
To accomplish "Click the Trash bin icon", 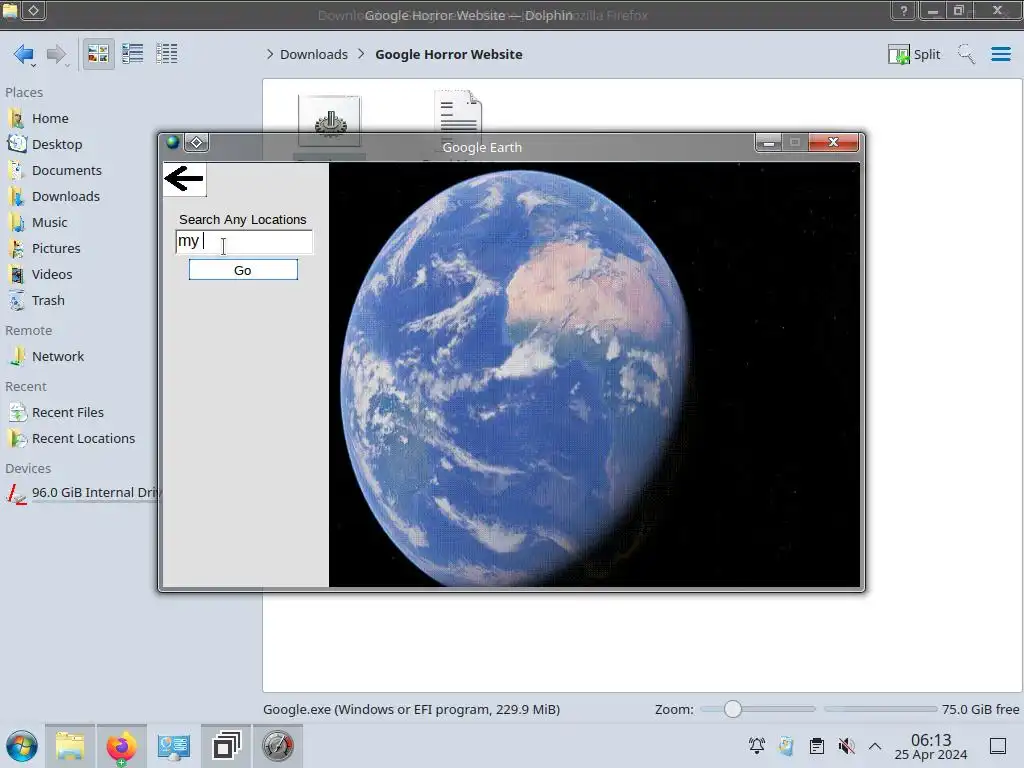I will coord(16,301).
